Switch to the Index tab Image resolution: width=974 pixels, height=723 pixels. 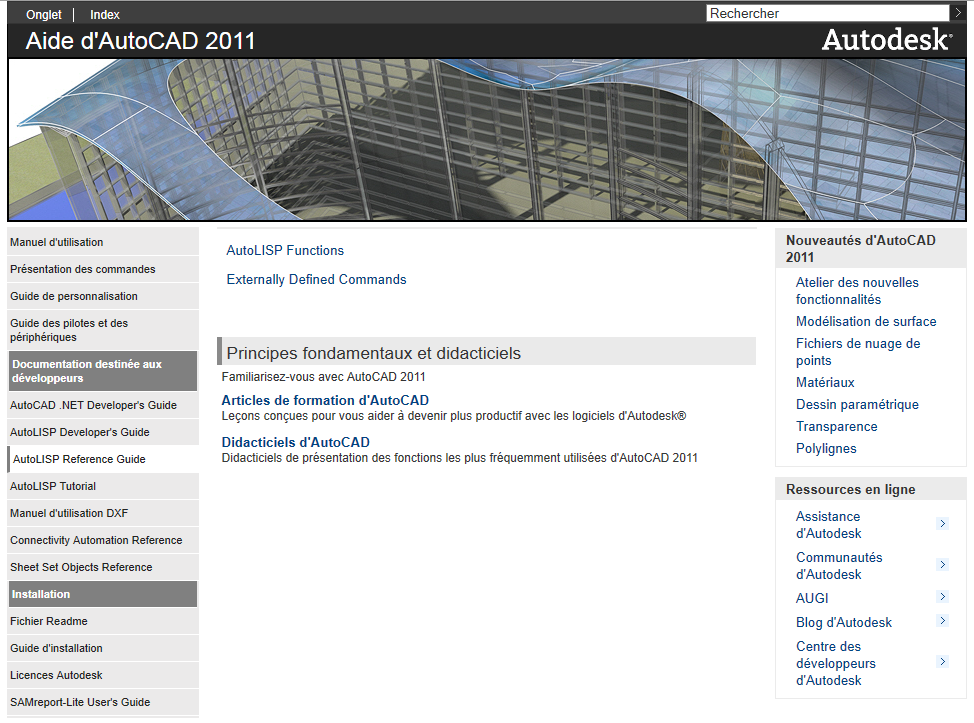pos(104,14)
